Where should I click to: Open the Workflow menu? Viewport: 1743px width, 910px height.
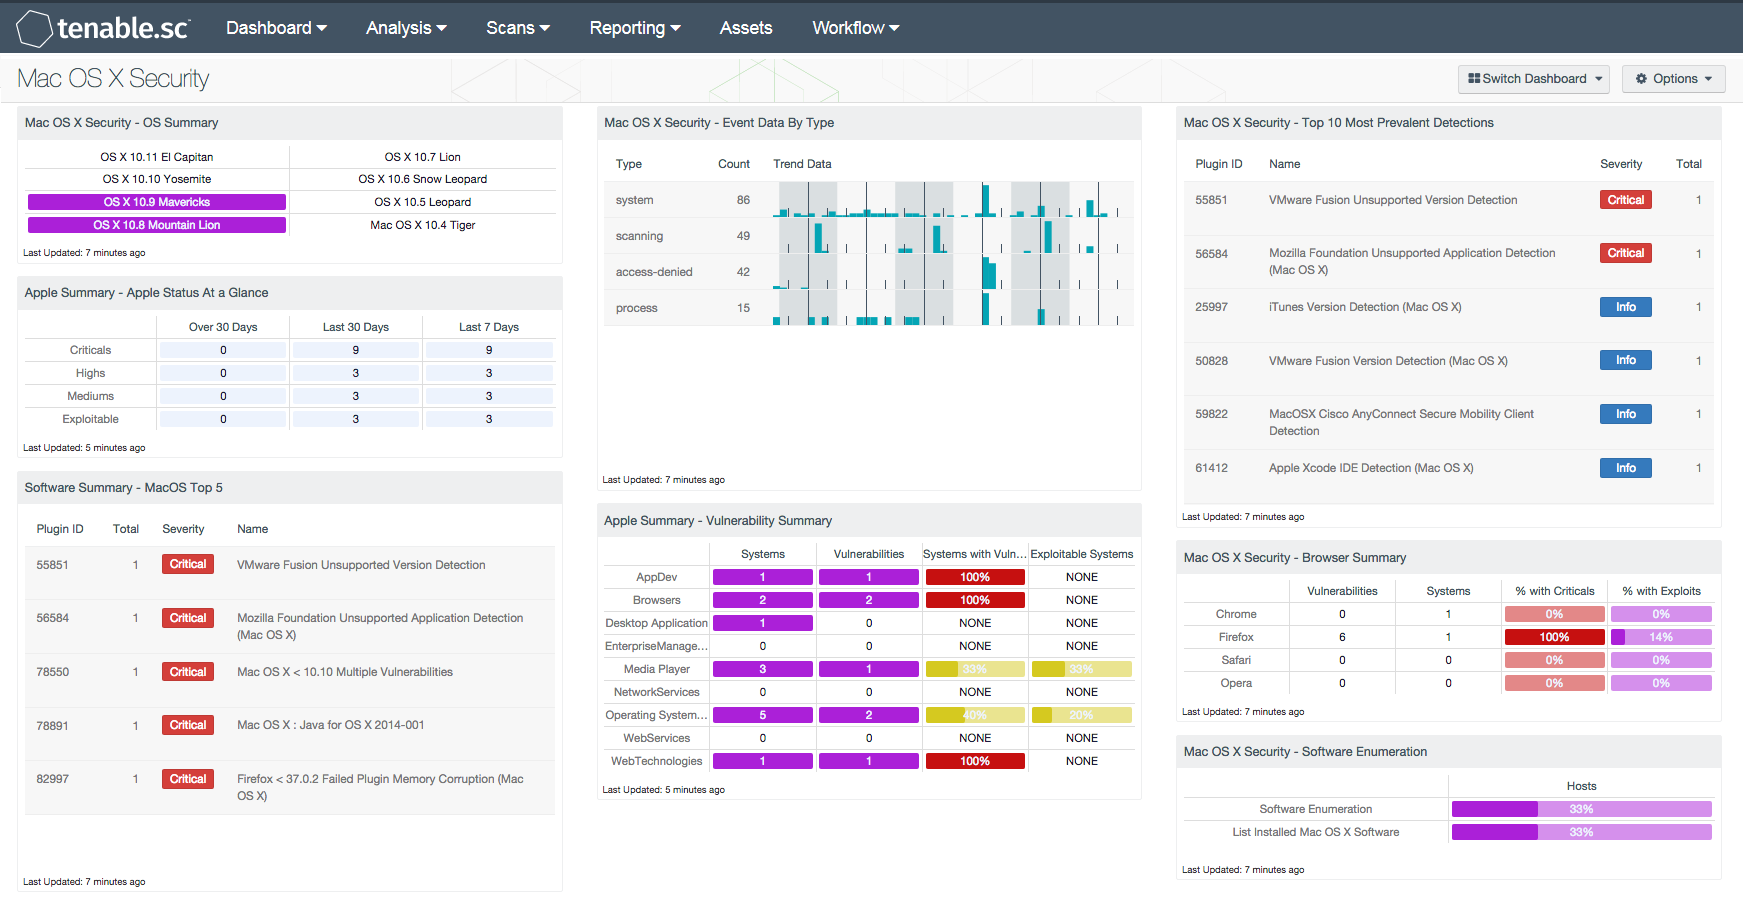pos(856,28)
